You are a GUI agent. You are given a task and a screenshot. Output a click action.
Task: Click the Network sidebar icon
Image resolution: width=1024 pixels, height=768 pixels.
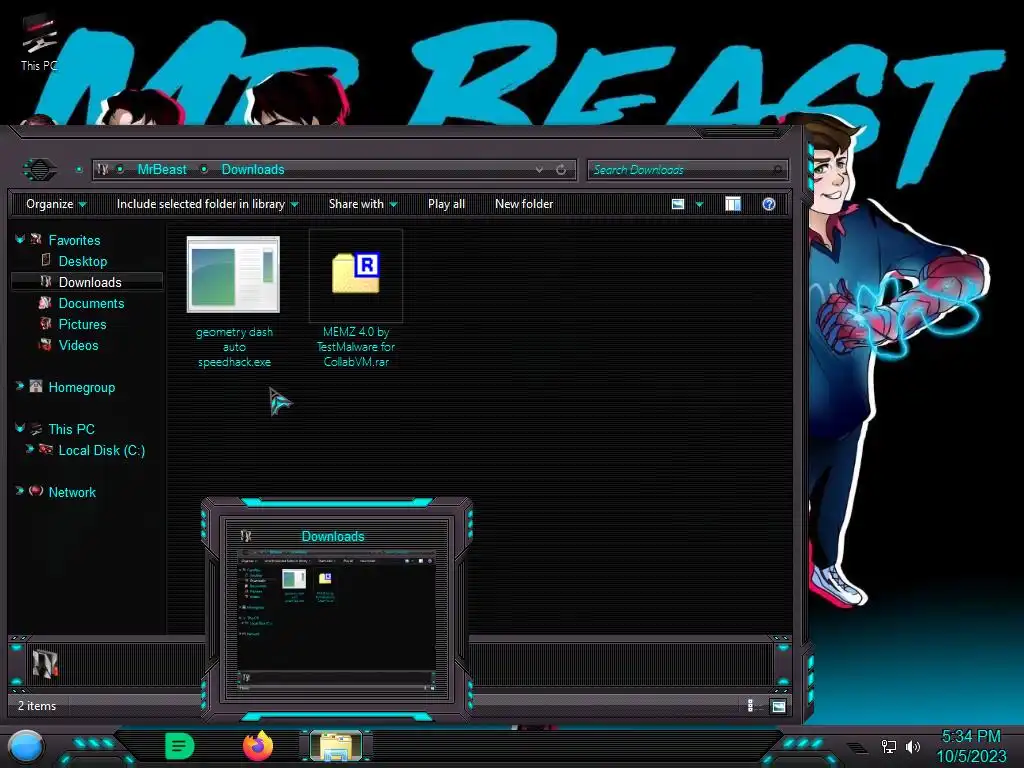[36, 490]
